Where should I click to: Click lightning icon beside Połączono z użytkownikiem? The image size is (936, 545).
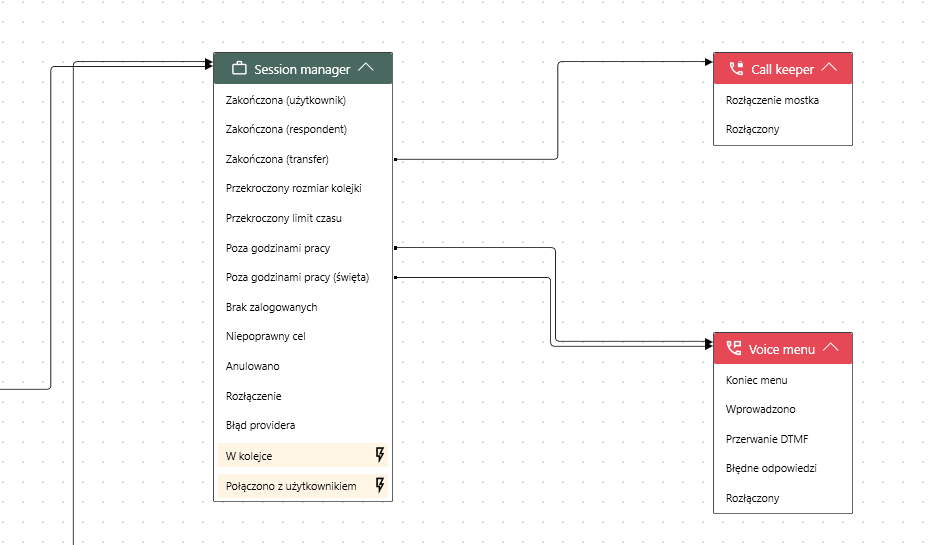tap(379, 486)
